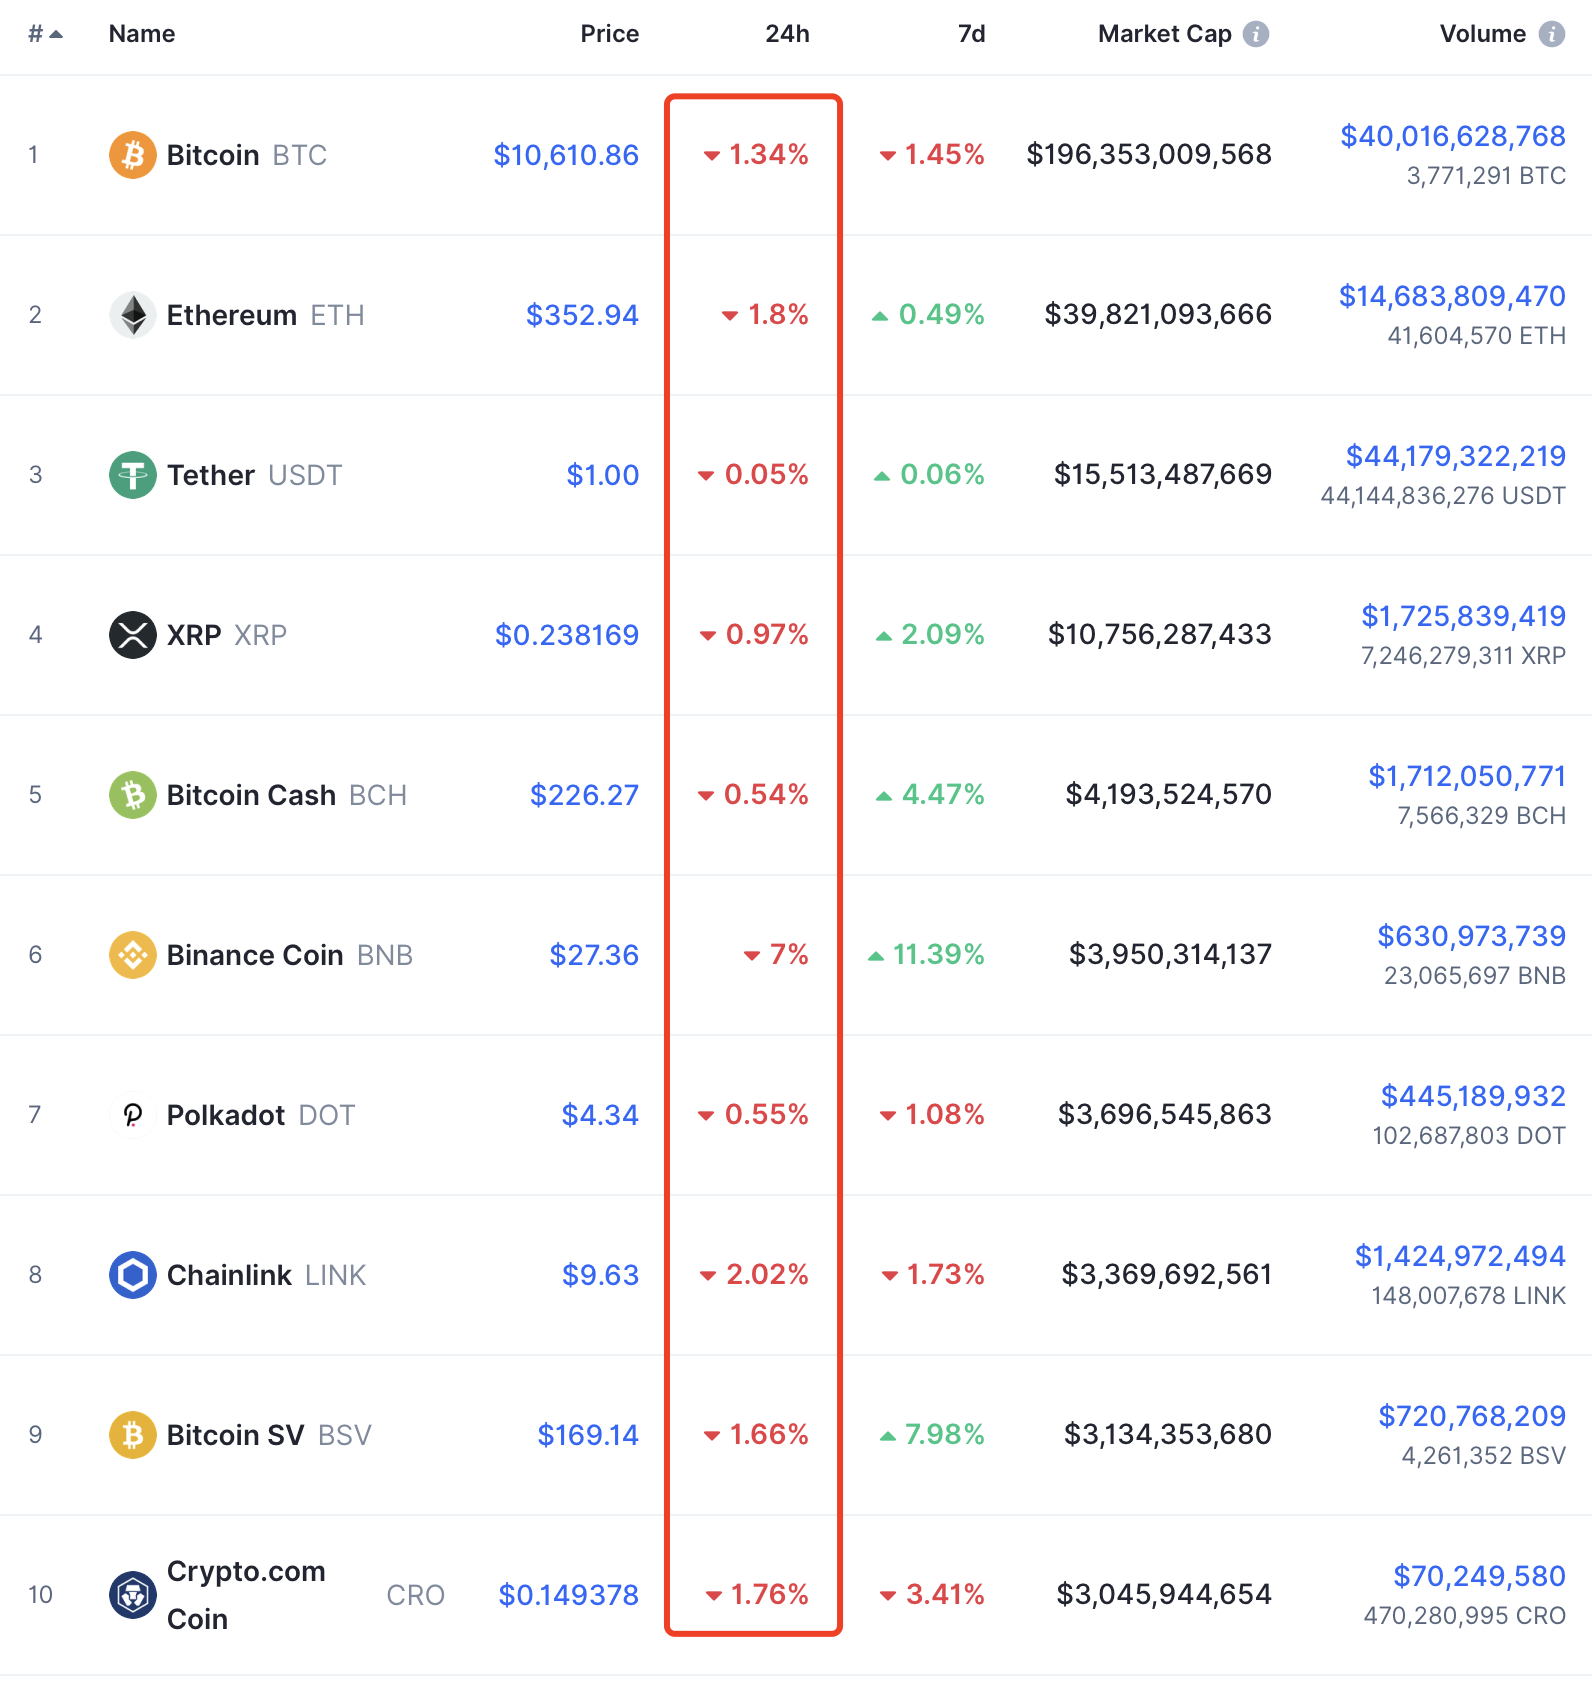Image resolution: width=1592 pixels, height=1686 pixels.
Task: Open the Bitcoin SV name link
Action: click(x=235, y=1435)
